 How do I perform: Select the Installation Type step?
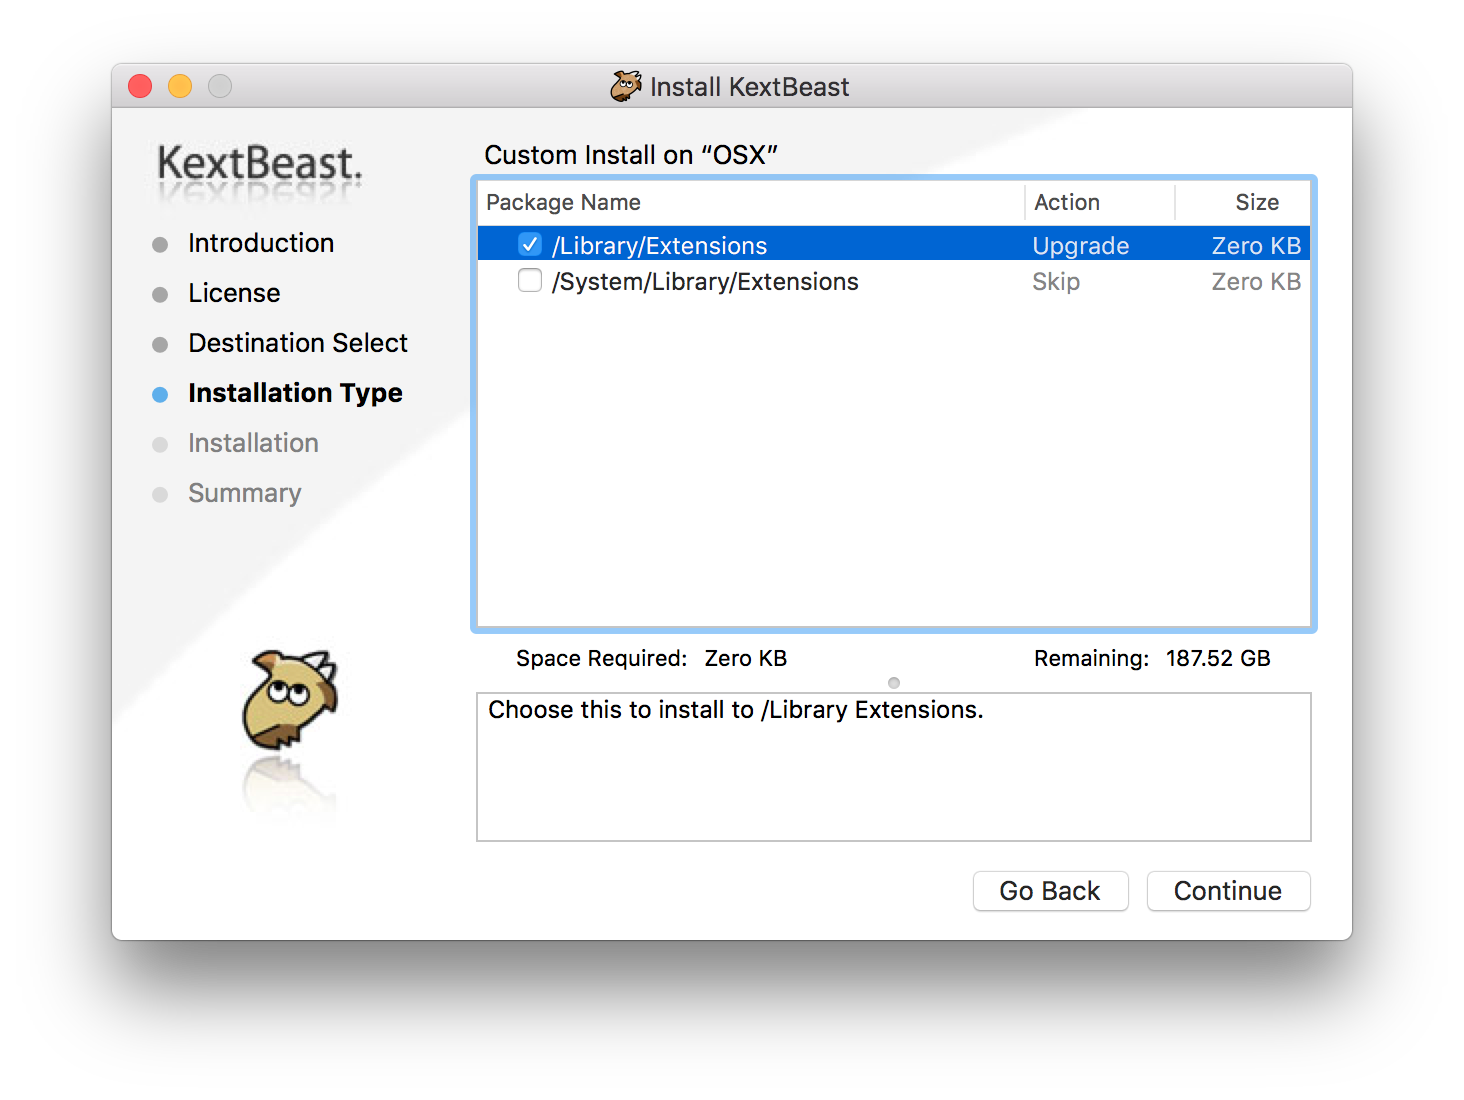(295, 393)
